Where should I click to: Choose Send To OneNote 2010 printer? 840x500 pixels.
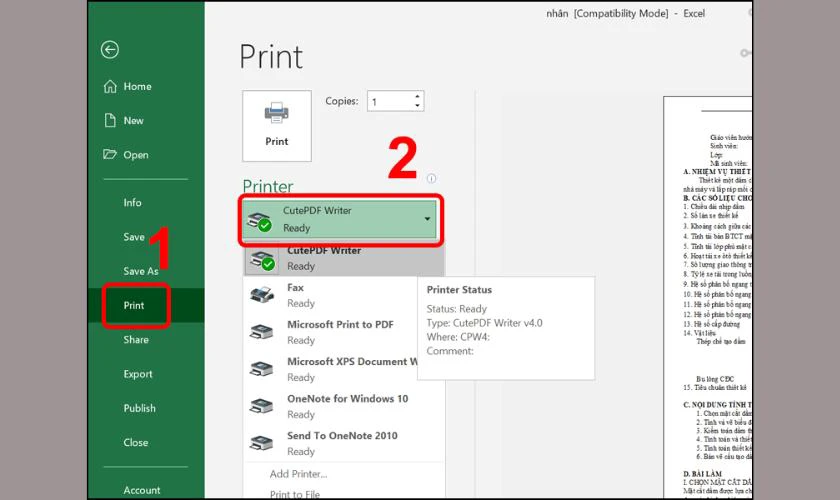point(344,443)
